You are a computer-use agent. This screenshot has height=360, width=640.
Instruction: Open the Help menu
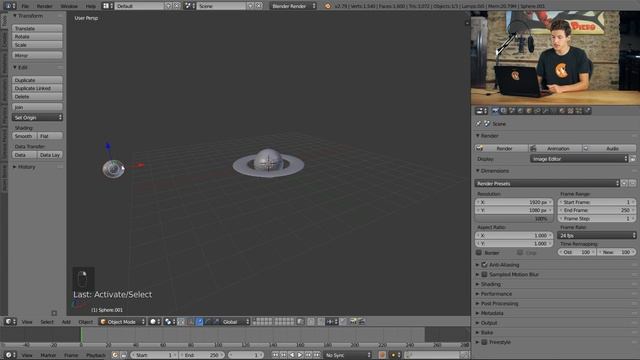91,6
